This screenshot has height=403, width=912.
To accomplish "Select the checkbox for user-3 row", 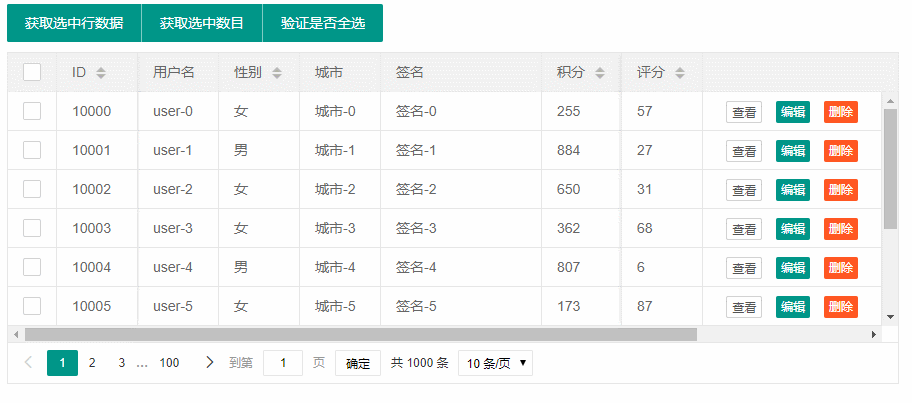I will [32, 228].
